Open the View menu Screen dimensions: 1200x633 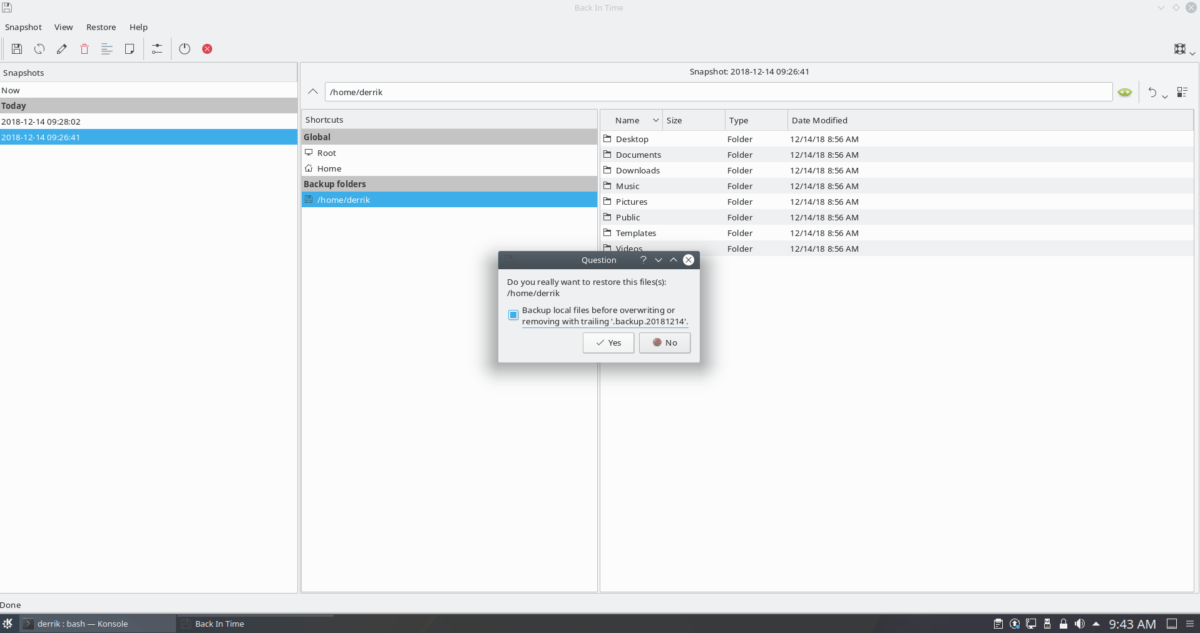click(64, 27)
